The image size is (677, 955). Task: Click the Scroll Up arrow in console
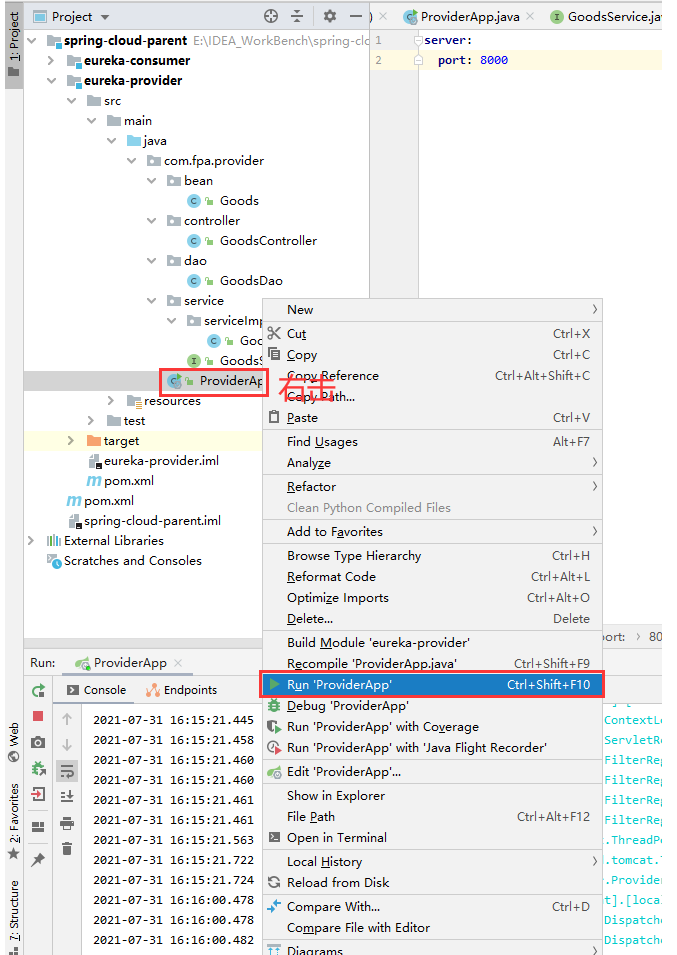[67, 719]
